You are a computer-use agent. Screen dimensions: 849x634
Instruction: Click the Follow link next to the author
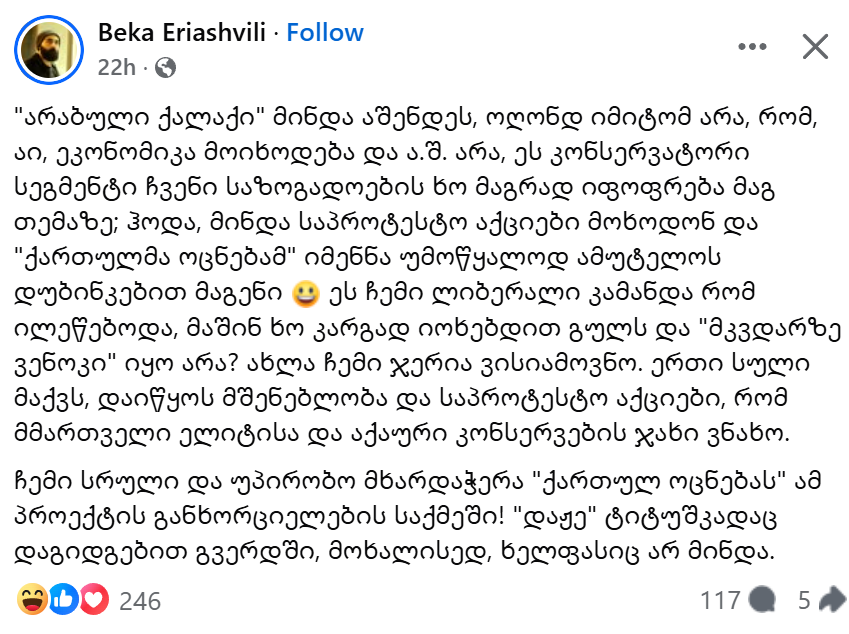(x=325, y=33)
